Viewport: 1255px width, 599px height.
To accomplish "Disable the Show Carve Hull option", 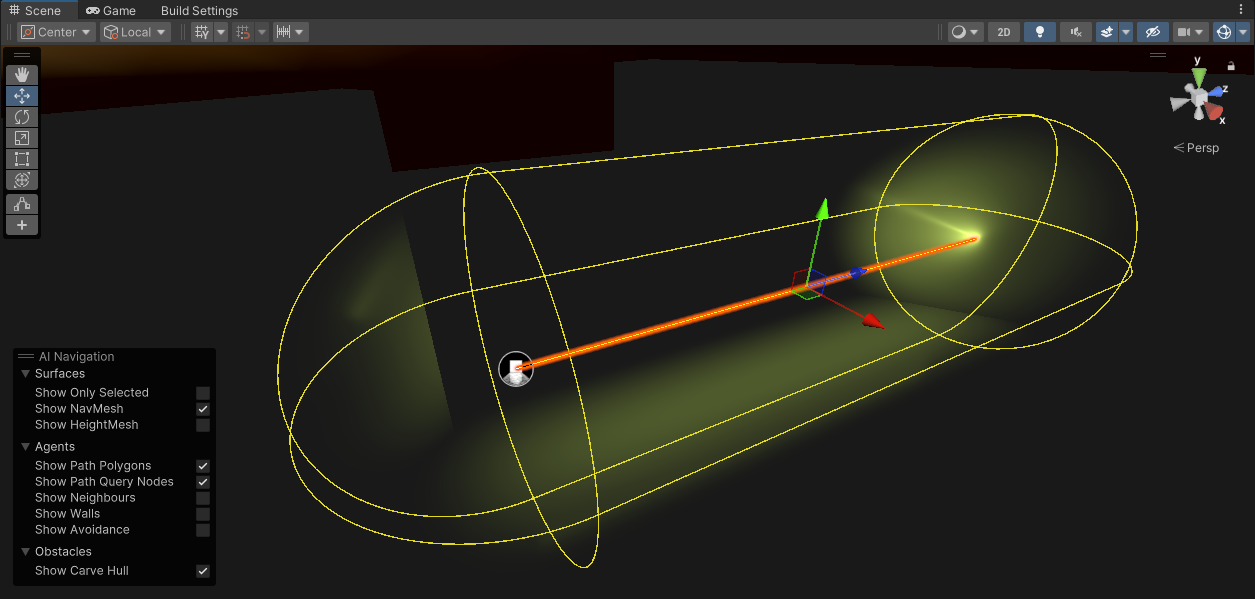I will [203, 570].
